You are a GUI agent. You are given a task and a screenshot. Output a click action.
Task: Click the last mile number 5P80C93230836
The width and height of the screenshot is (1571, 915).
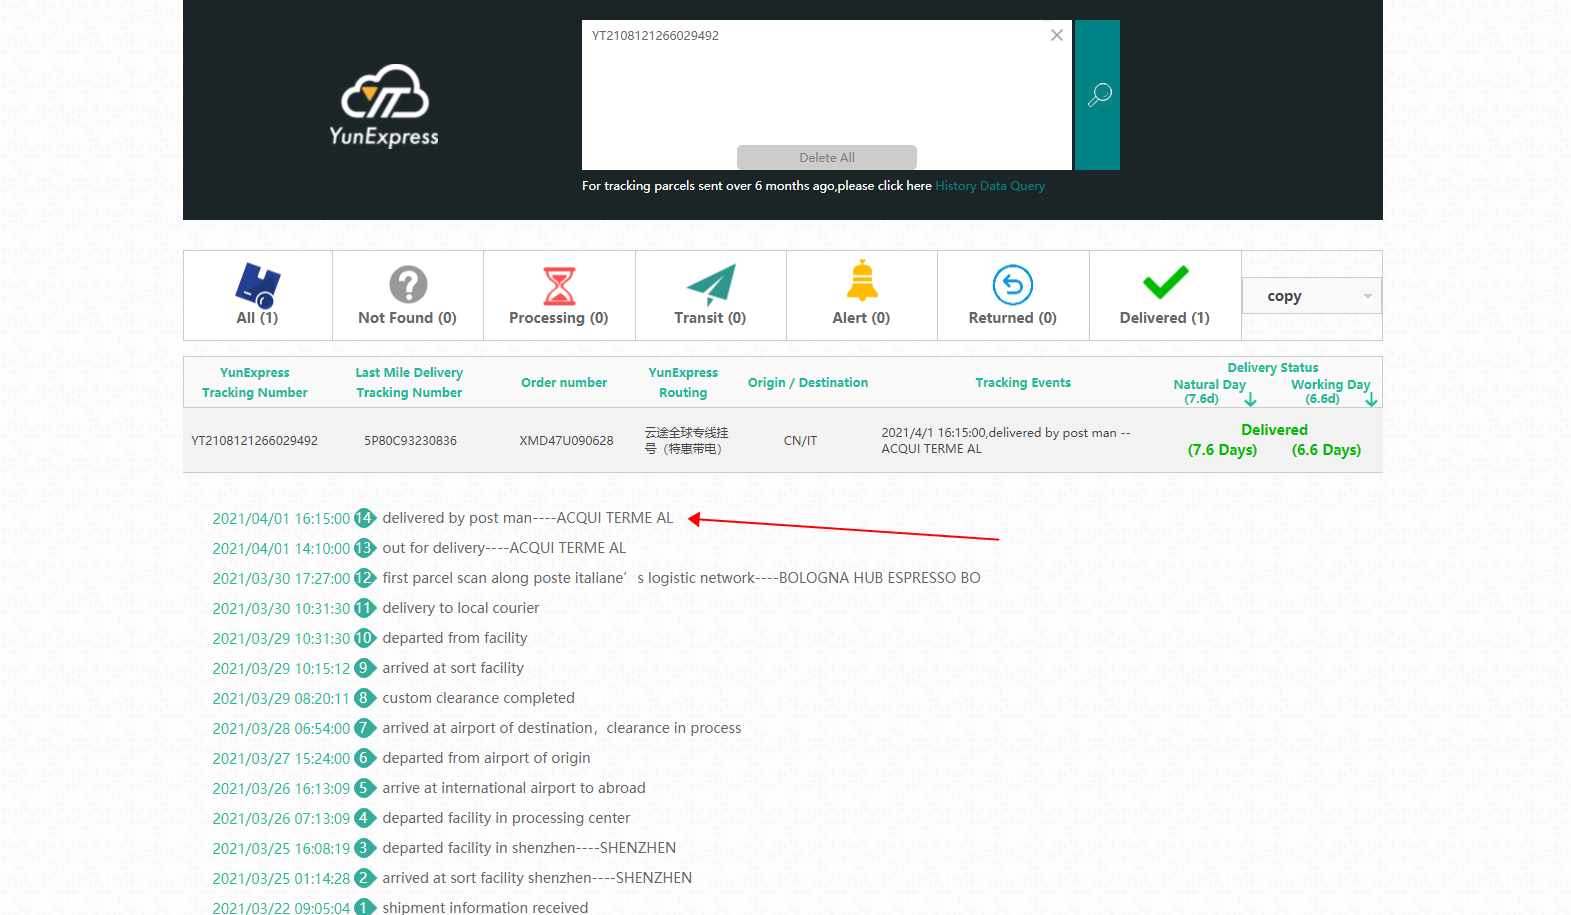[x=410, y=441]
